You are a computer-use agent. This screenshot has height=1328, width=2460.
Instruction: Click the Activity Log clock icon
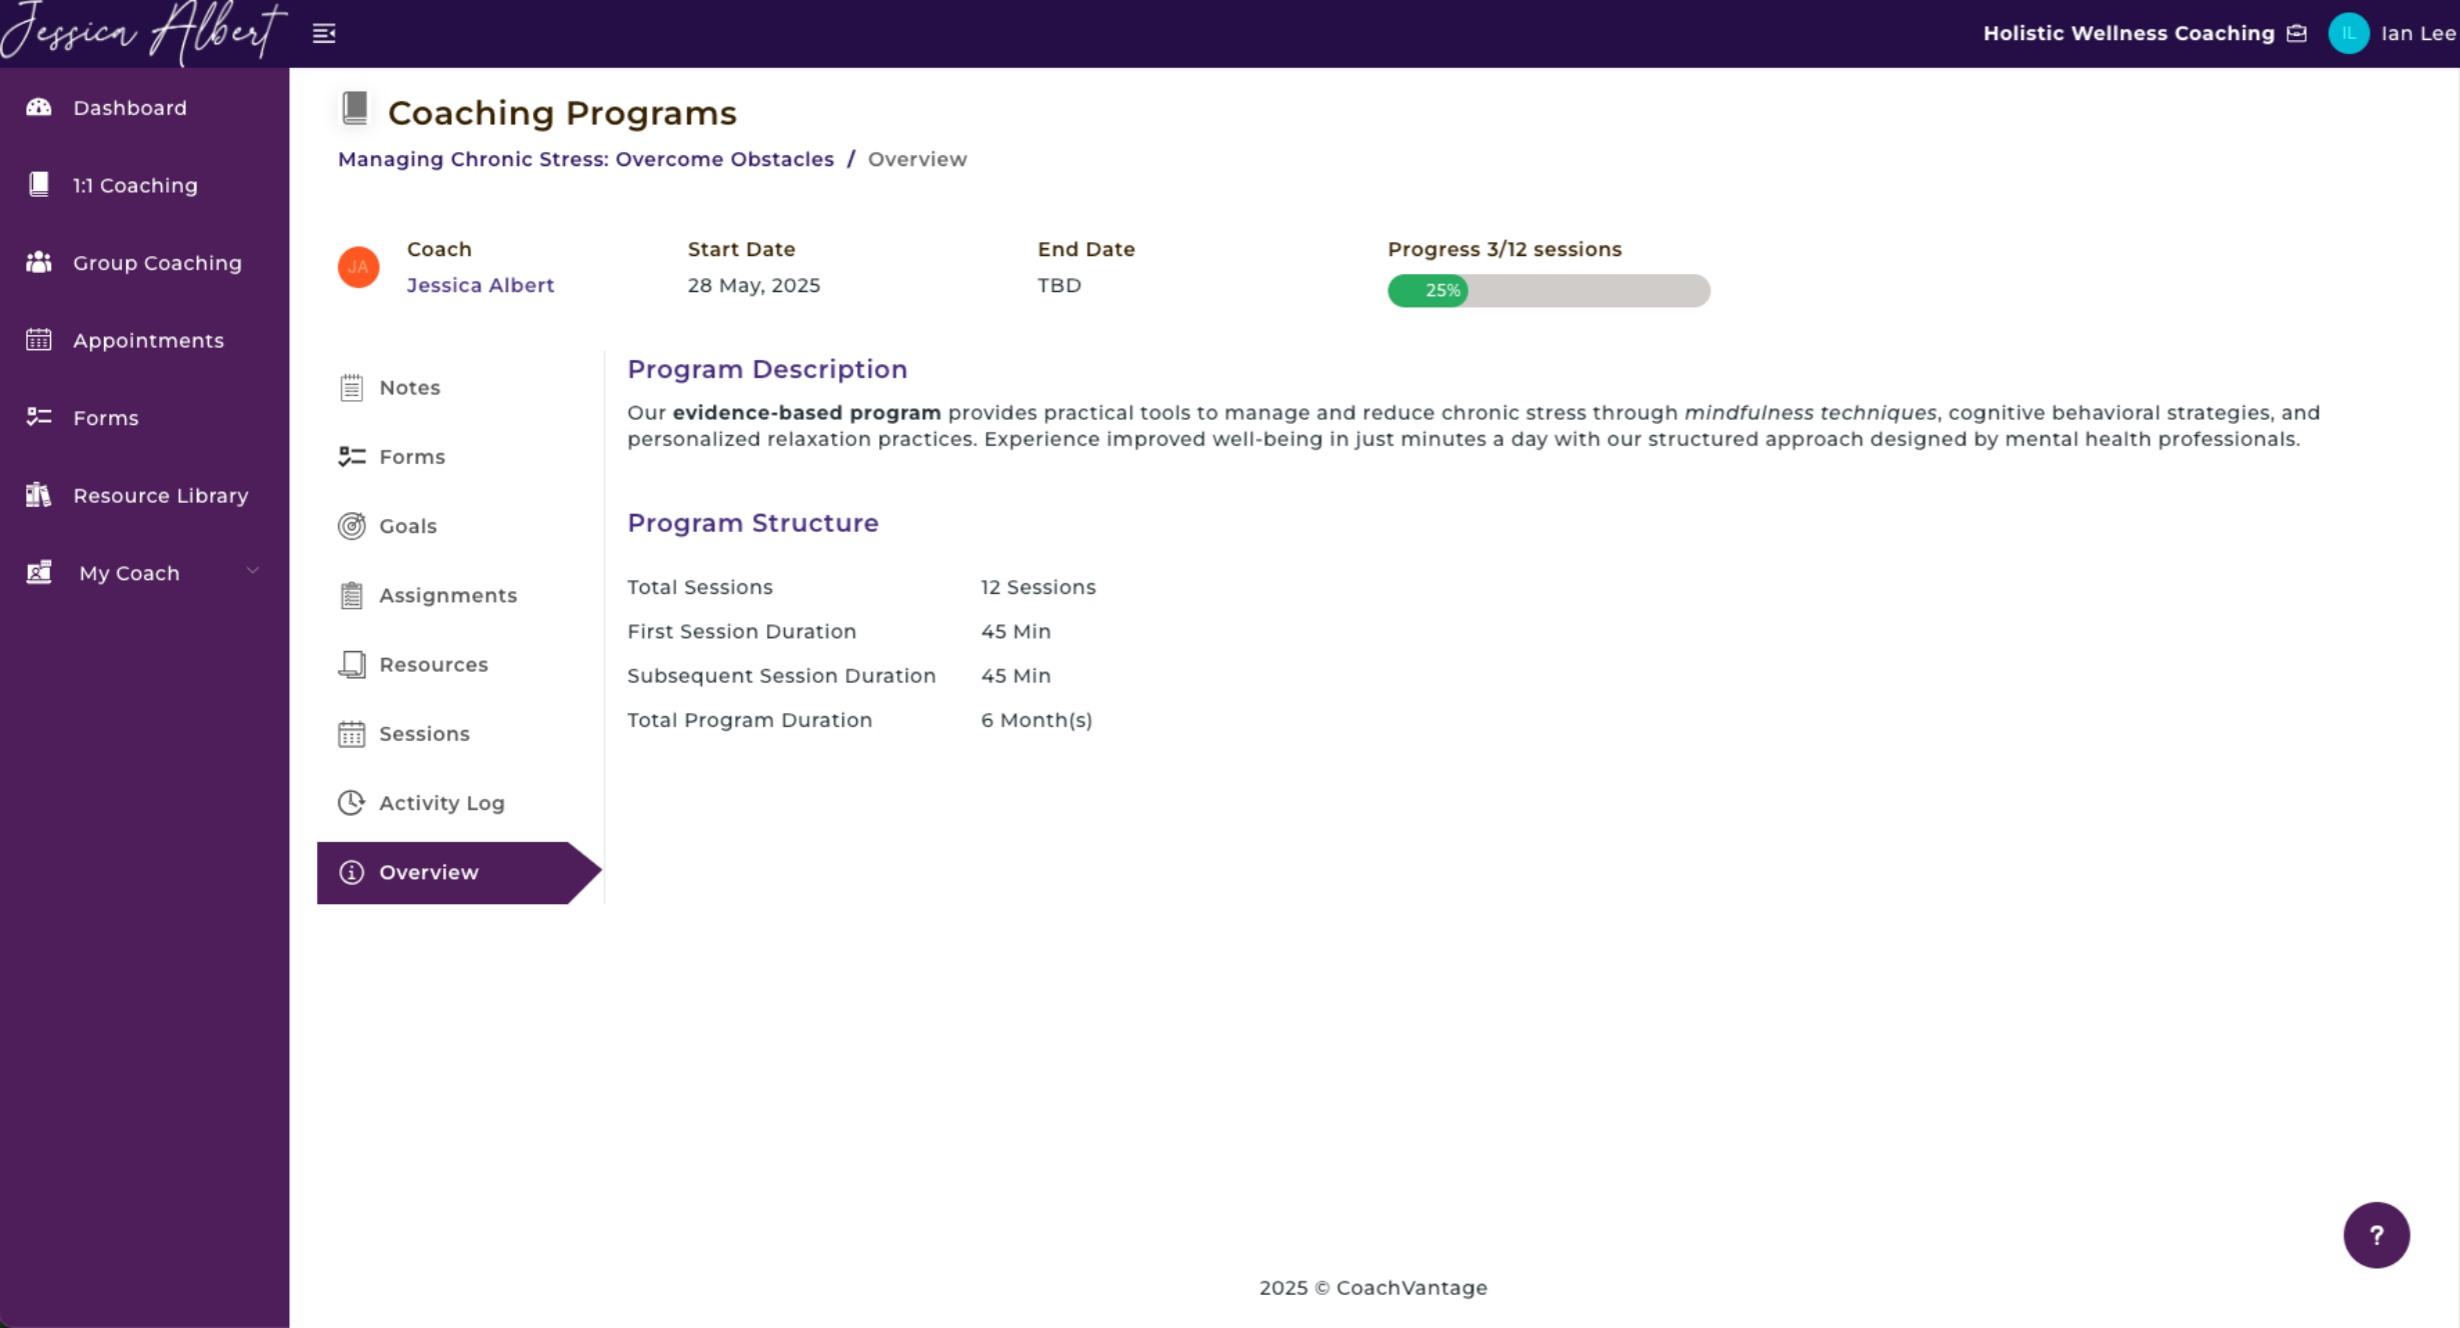pyautogui.click(x=351, y=803)
